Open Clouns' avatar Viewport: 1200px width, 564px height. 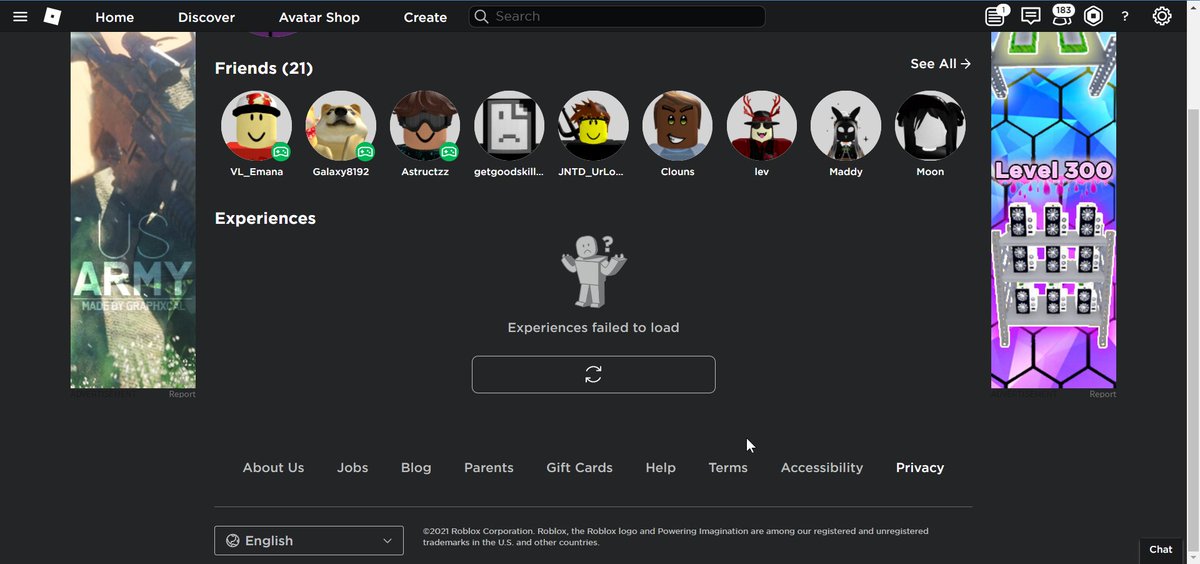[x=677, y=125]
